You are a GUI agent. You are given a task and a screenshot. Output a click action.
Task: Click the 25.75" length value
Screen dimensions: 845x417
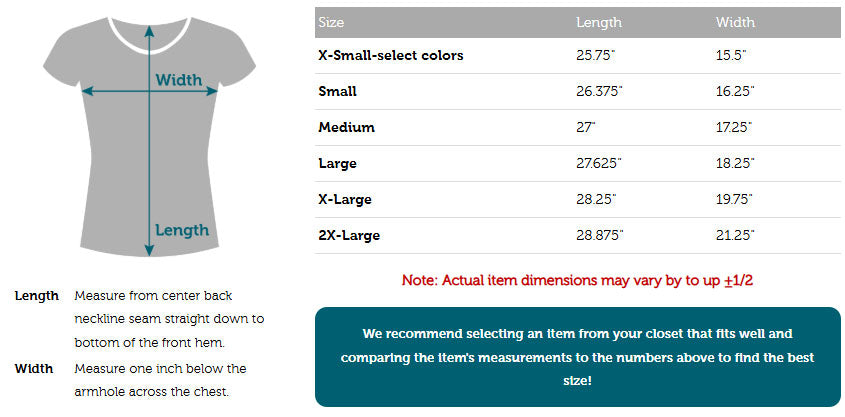tap(597, 55)
